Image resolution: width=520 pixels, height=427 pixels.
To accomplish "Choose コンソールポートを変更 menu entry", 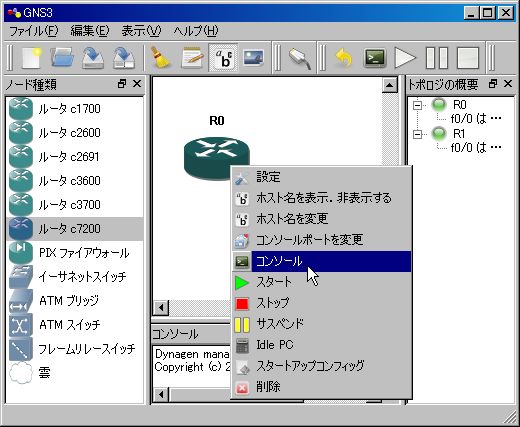I will tap(322, 240).
